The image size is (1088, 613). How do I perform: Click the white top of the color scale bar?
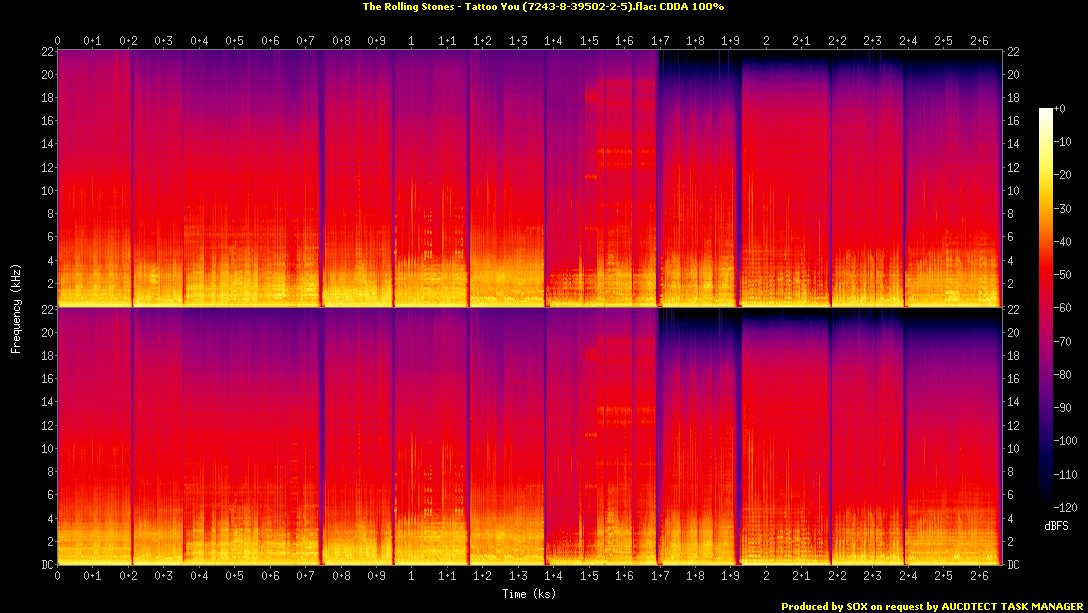pyautogui.click(x=1046, y=112)
